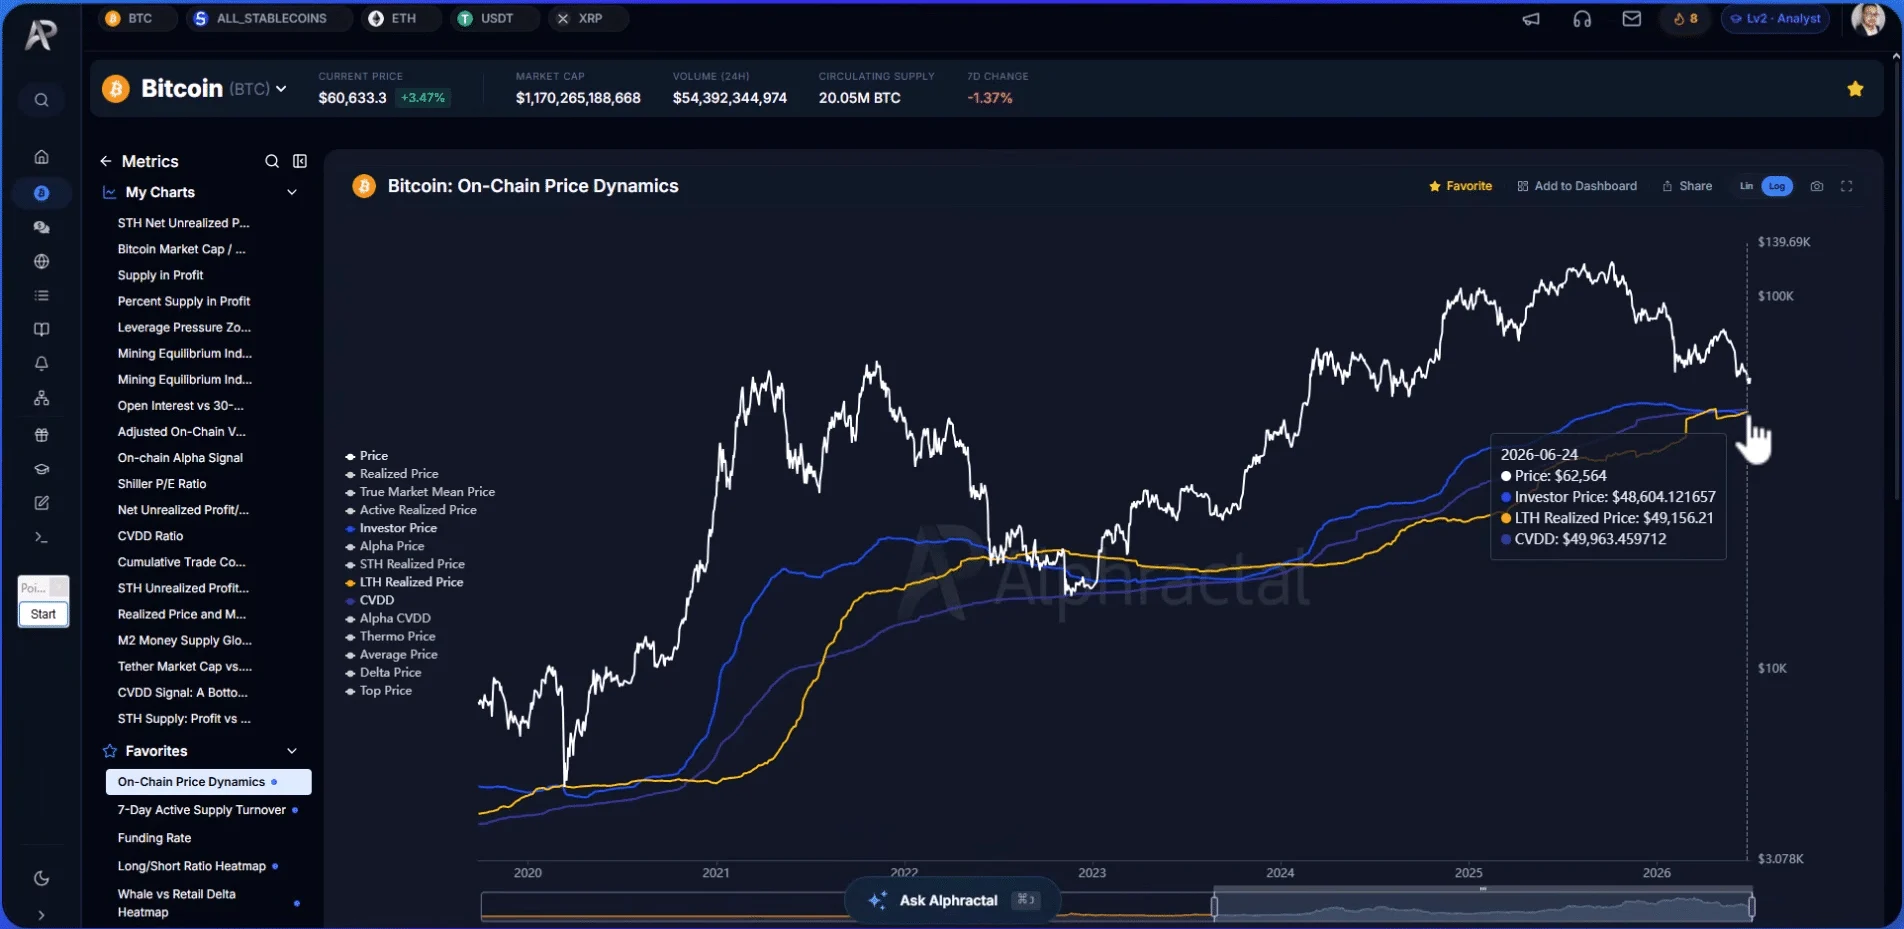The width and height of the screenshot is (1904, 929).
Task: Click the Start button
Action: (43, 614)
